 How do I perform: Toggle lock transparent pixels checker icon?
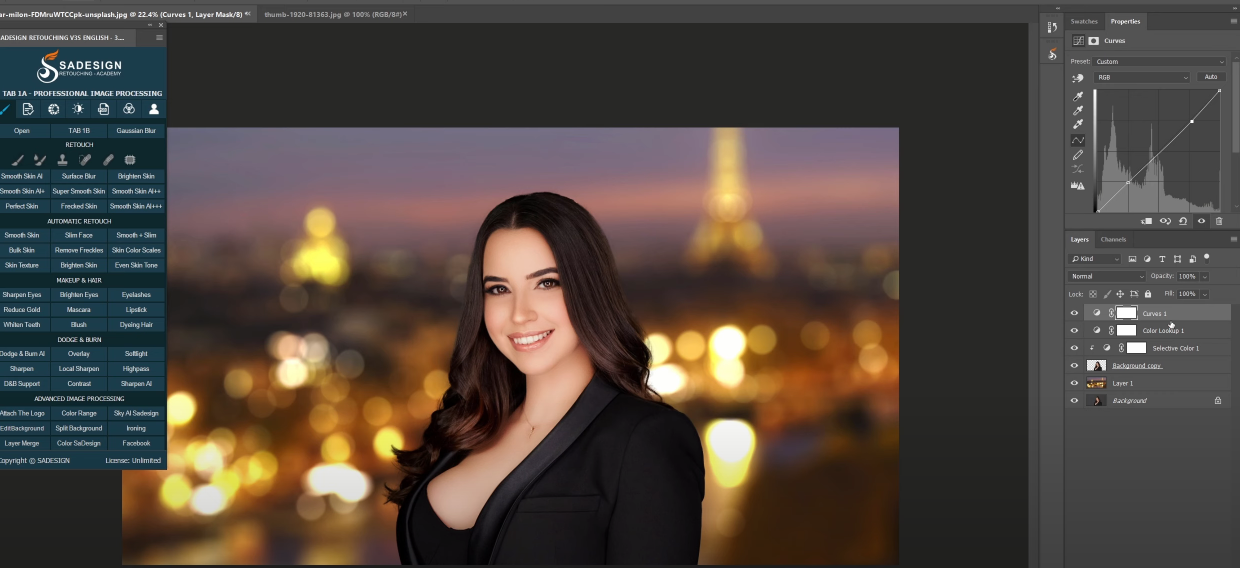pos(1093,294)
